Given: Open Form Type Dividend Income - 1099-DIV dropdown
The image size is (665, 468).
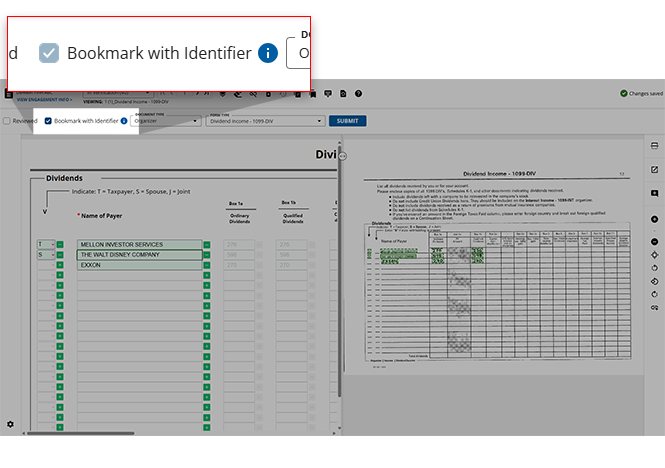Looking at the screenshot, I should coord(265,121).
